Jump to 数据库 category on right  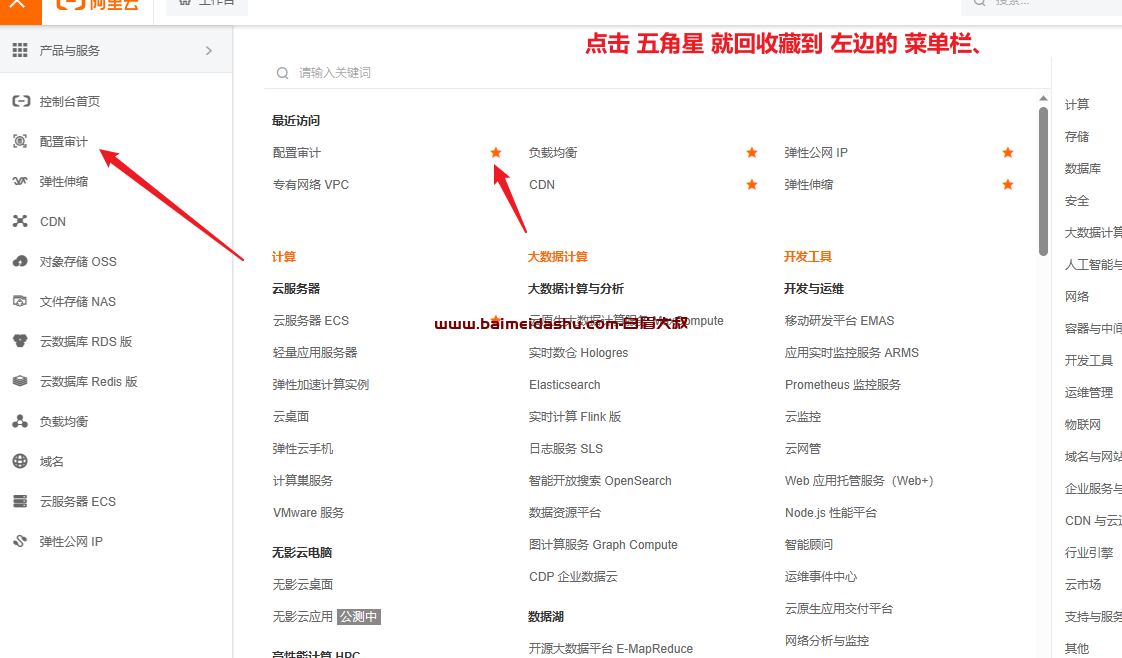tap(1083, 169)
